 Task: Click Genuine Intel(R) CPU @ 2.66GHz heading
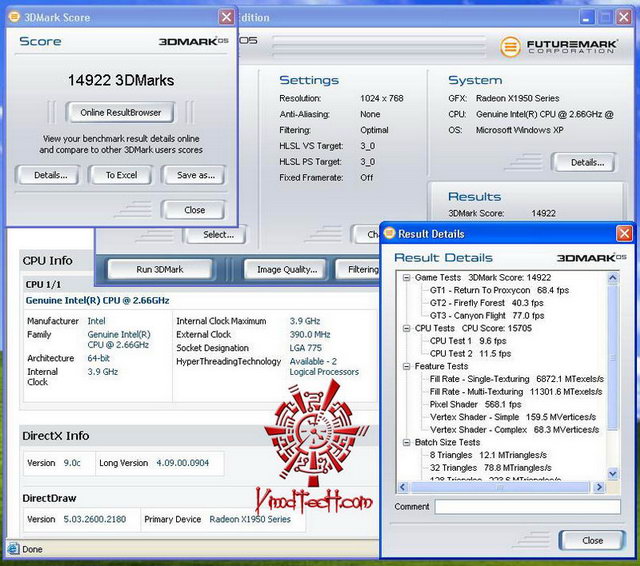(97, 301)
